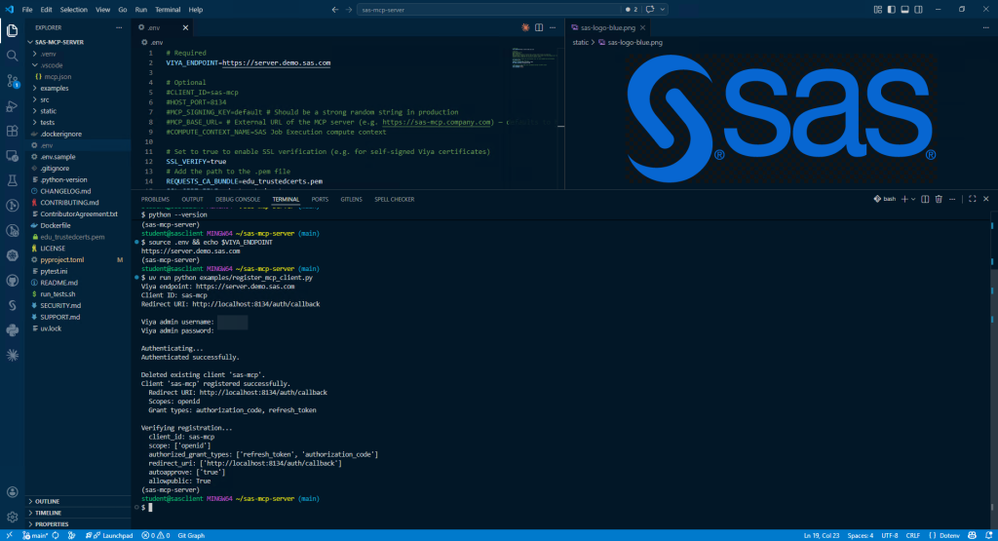Toggle Primary Side Bar visibility
Viewport: 998px width, 541px height.
click(891, 10)
